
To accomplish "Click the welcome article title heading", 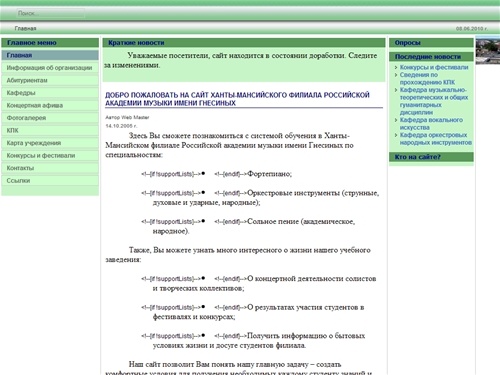I will (x=237, y=99).
